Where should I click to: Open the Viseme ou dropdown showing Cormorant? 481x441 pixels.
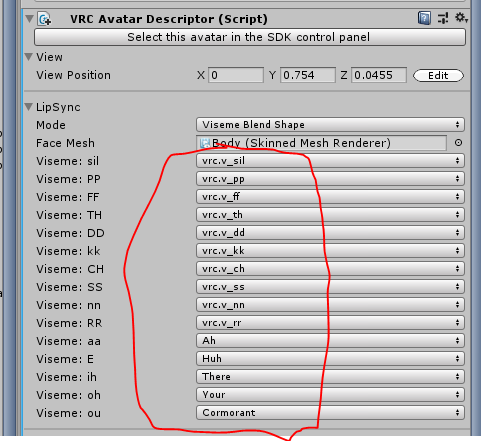coord(330,413)
